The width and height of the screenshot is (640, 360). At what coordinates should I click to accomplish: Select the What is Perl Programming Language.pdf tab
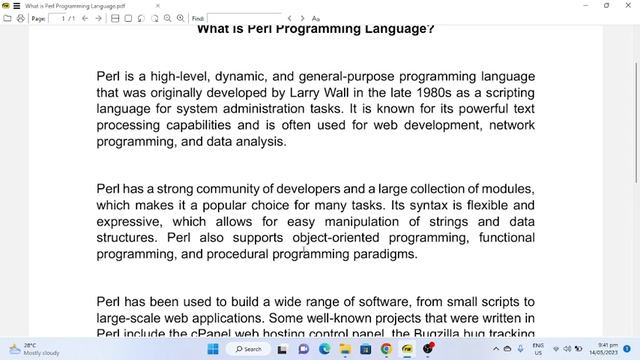click(x=75, y=6)
